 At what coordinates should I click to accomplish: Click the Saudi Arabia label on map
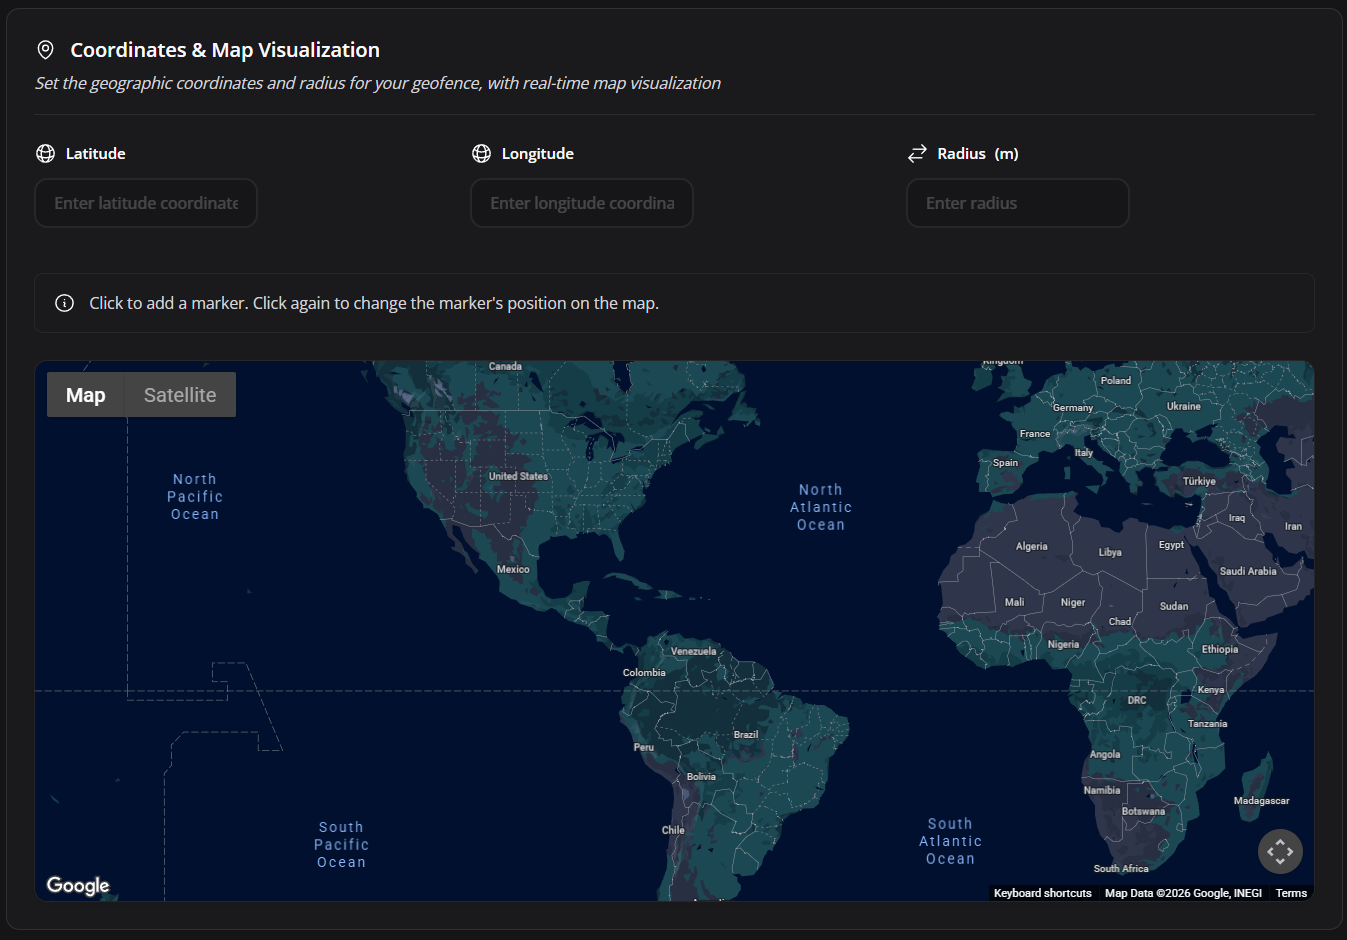click(x=1248, y=571)
